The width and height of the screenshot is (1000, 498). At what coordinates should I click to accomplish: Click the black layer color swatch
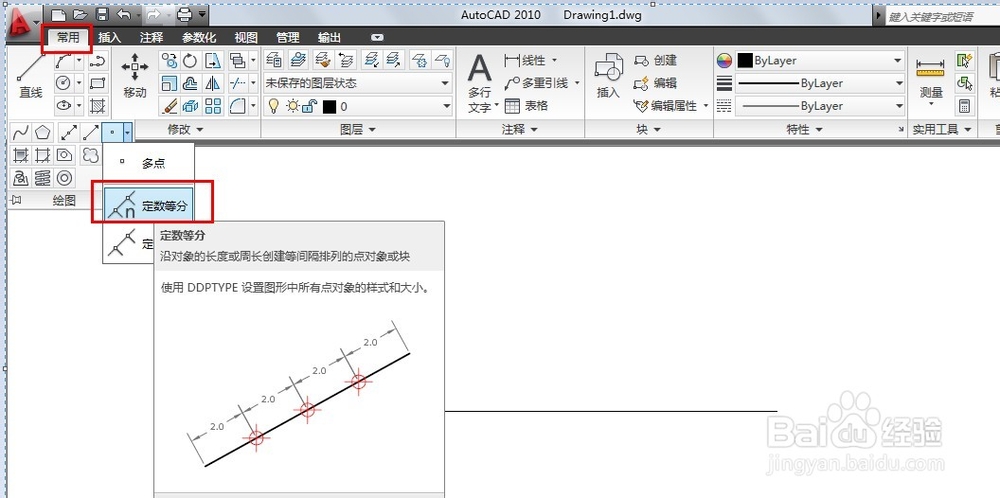tap(329, 106)
